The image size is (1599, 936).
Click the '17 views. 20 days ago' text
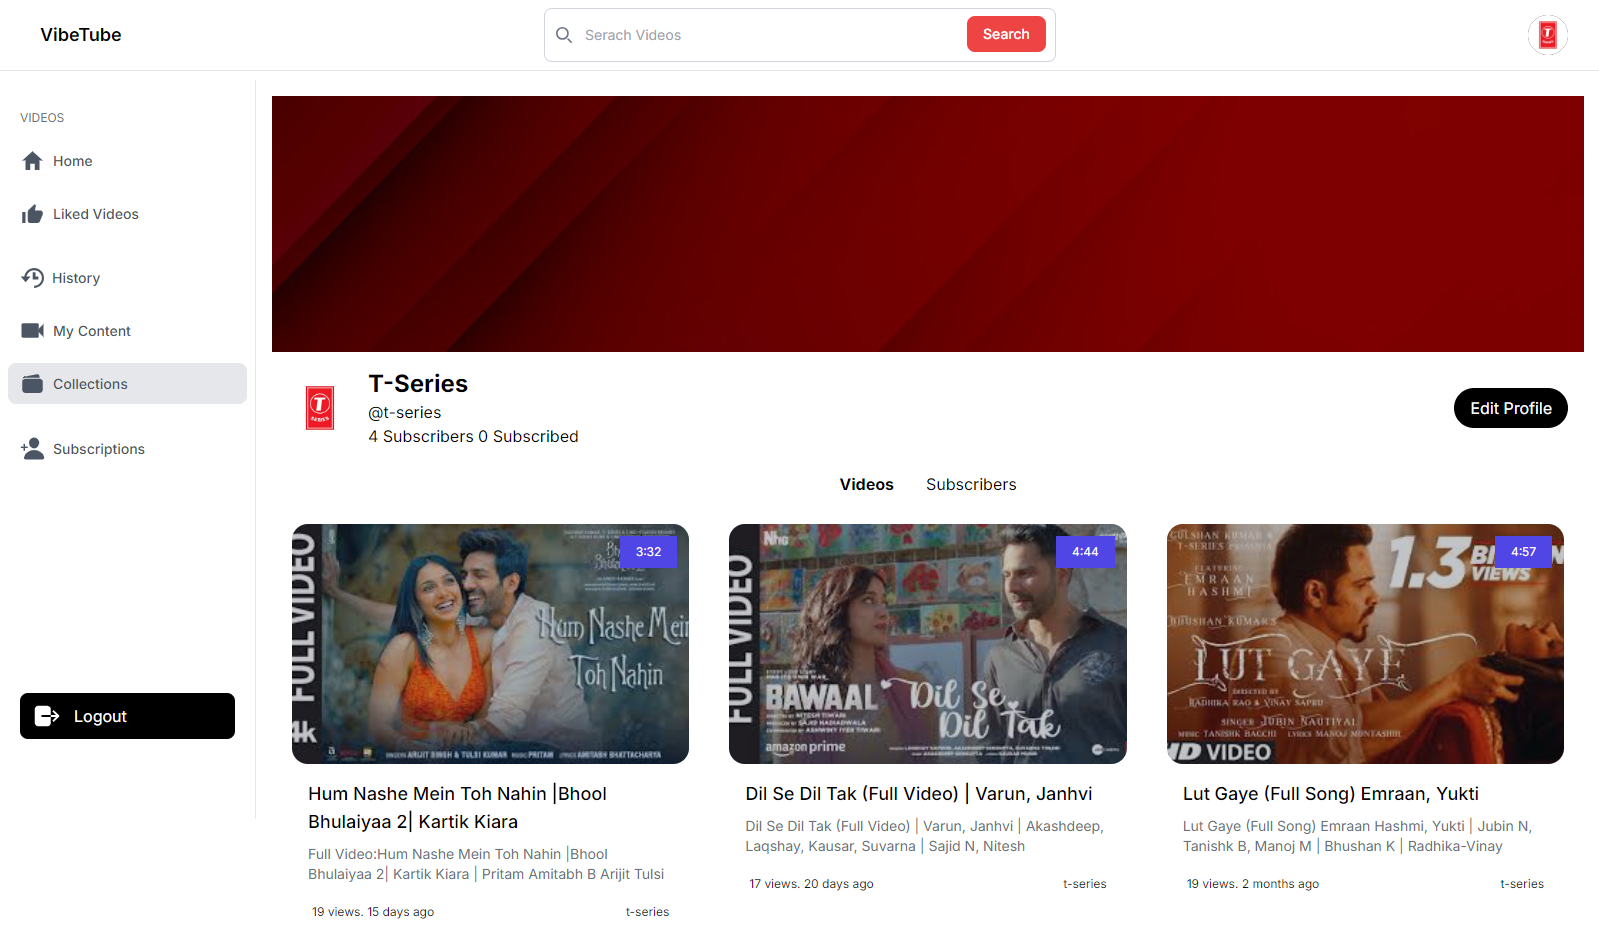click(812, 884)
